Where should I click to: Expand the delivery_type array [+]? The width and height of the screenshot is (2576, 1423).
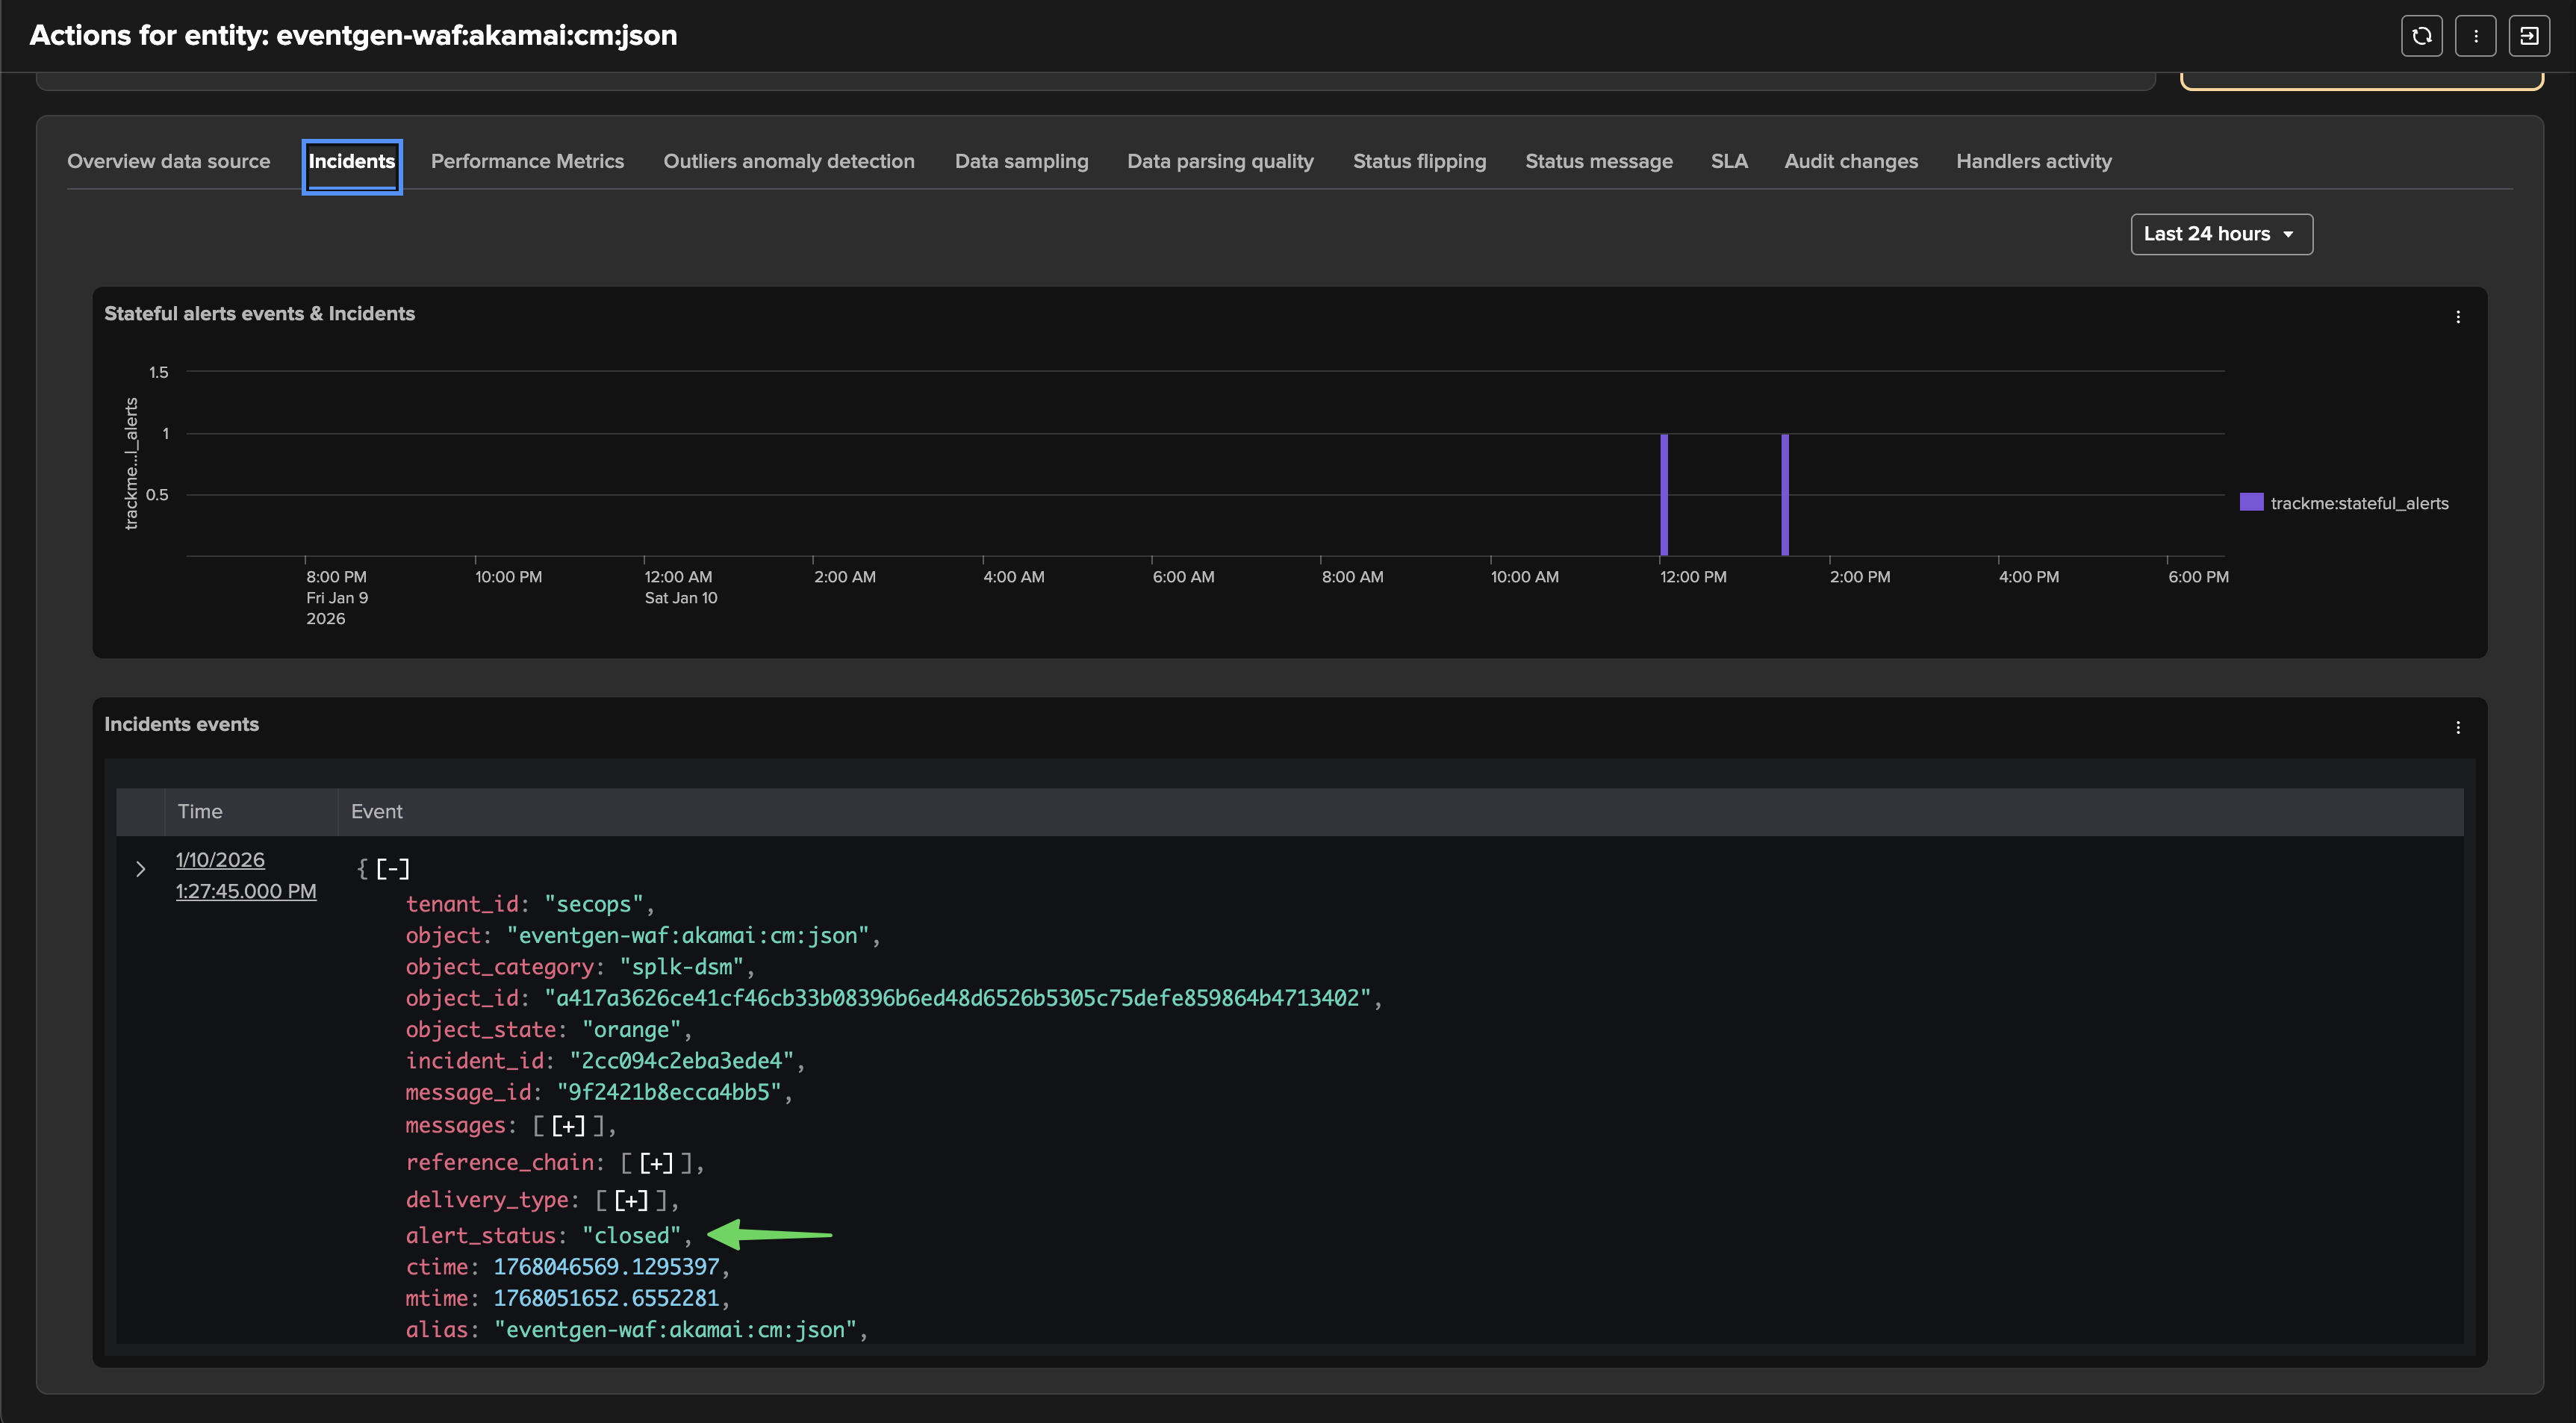[631, 1200]
